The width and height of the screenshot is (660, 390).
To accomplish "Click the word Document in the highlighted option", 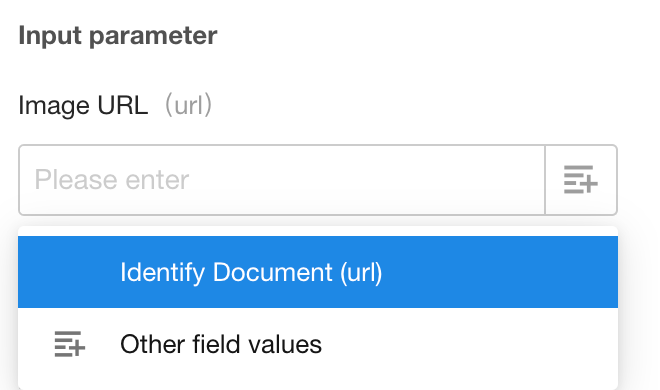I will (272, 272).
